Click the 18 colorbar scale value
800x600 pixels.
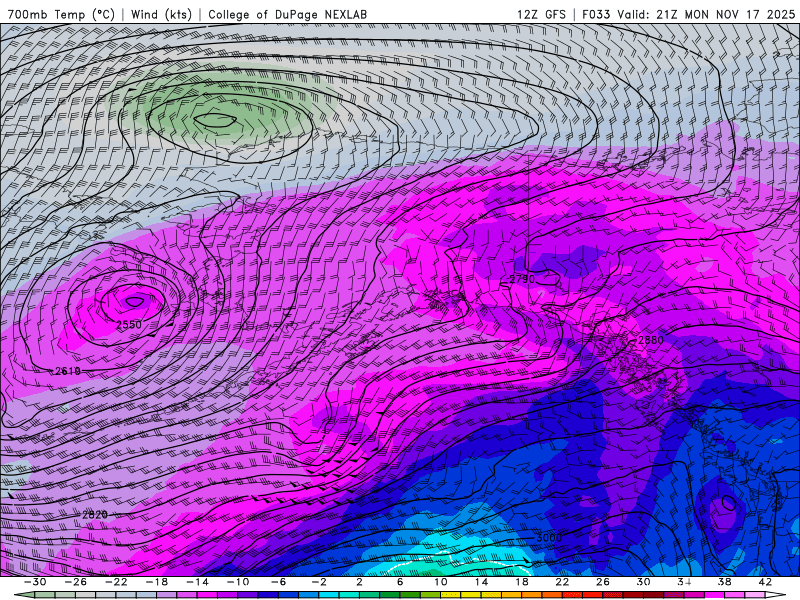[x=521, y=582]
